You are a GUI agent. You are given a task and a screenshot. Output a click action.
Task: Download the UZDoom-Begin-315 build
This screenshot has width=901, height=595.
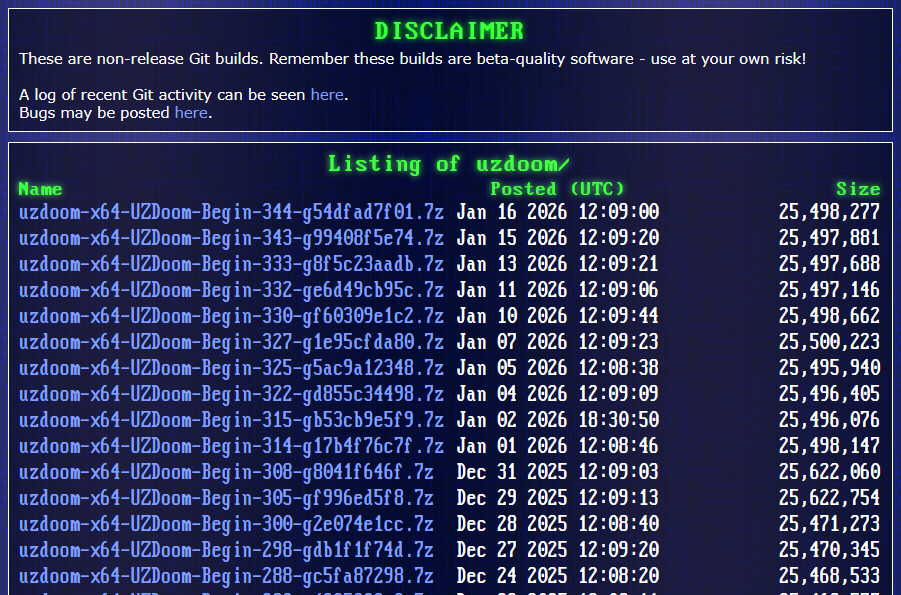(231, 420)
